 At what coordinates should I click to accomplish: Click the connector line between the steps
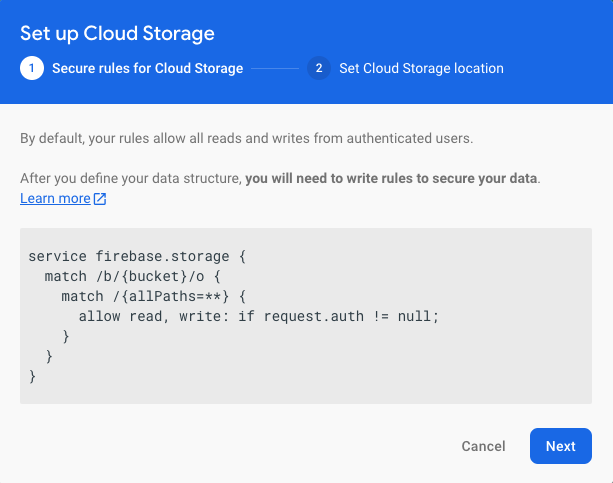(275, 69)
